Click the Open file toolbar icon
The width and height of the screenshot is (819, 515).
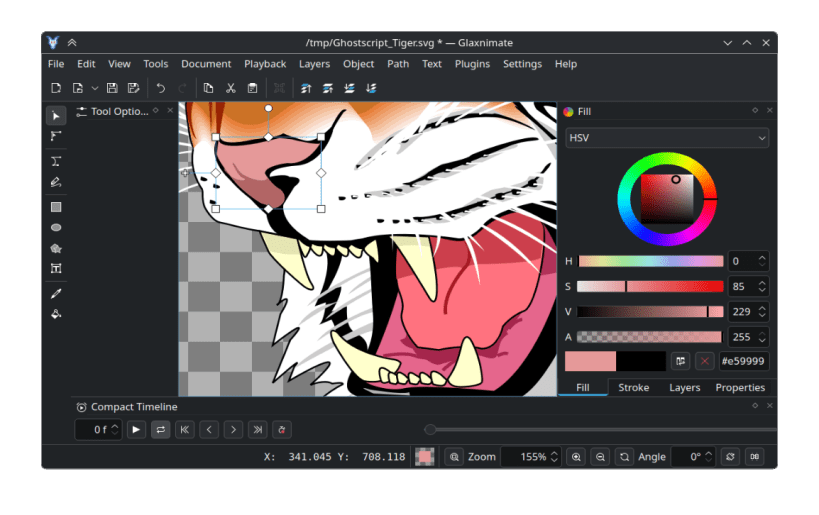coord(78,88)
